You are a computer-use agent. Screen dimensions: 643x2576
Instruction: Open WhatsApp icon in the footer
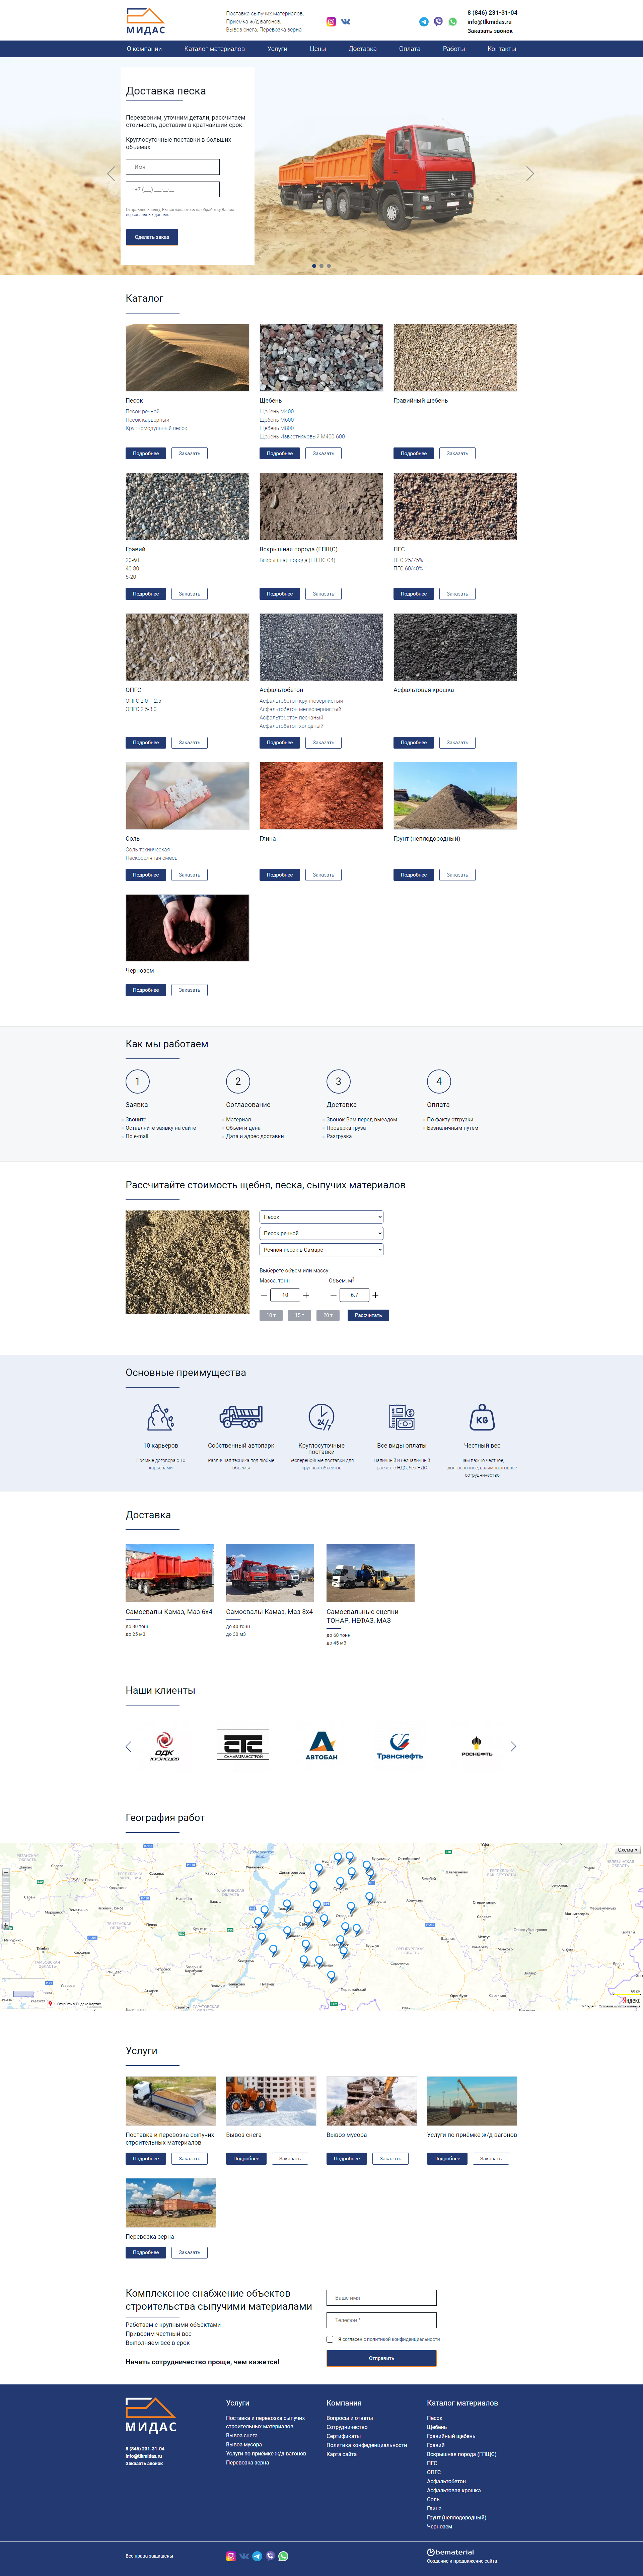coord(283,2556)
